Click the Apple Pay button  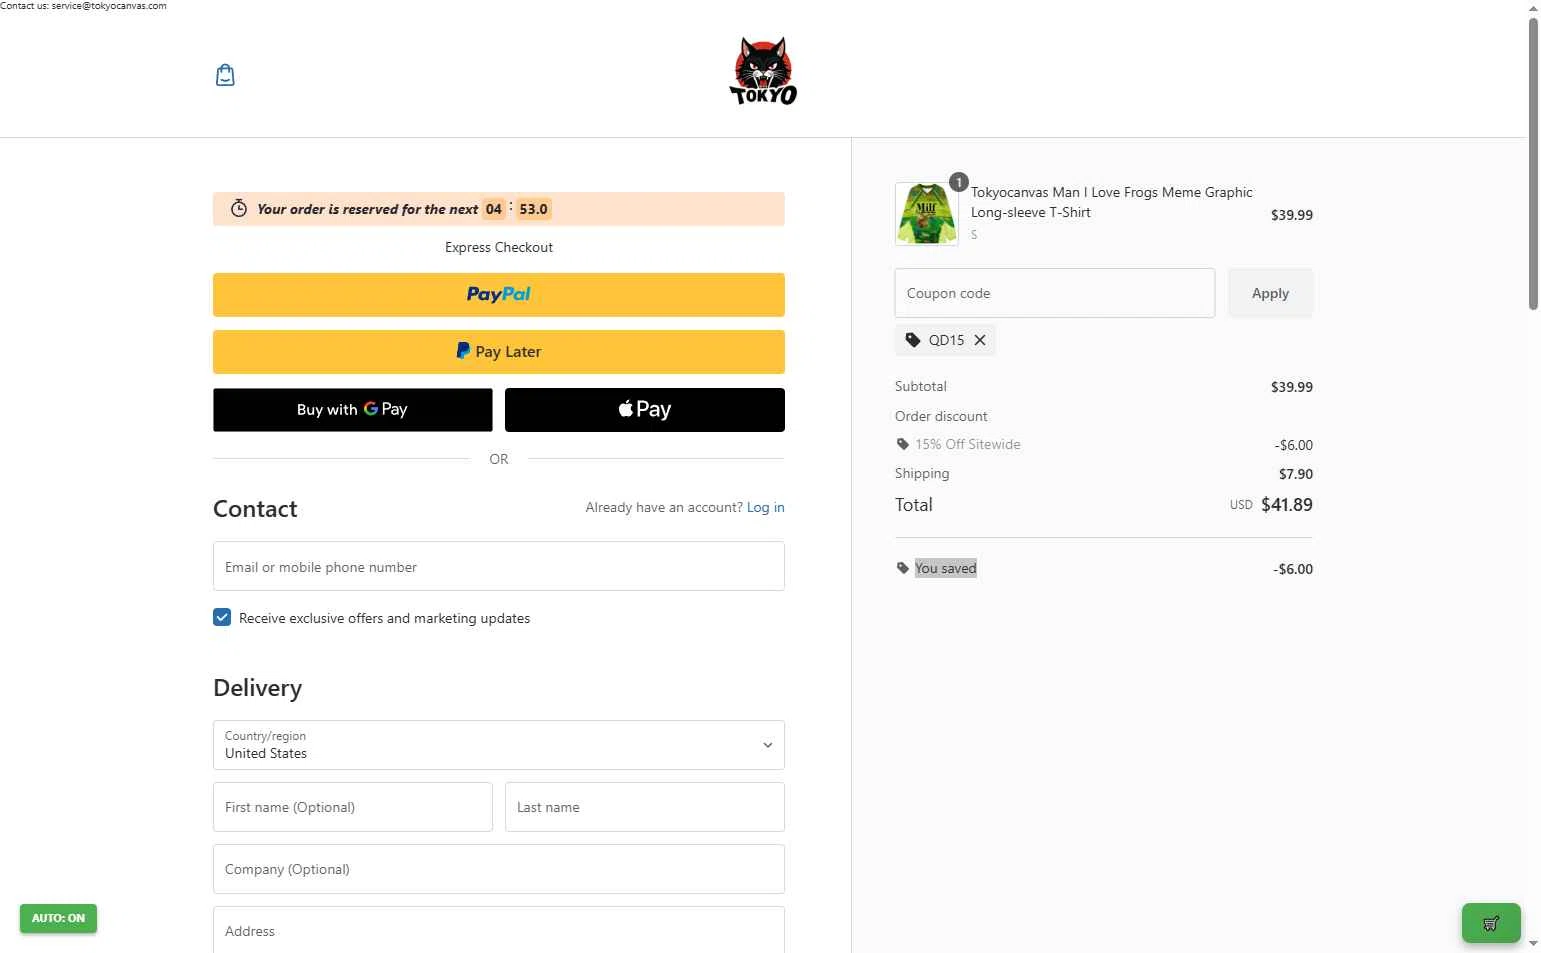click(645, 410)
